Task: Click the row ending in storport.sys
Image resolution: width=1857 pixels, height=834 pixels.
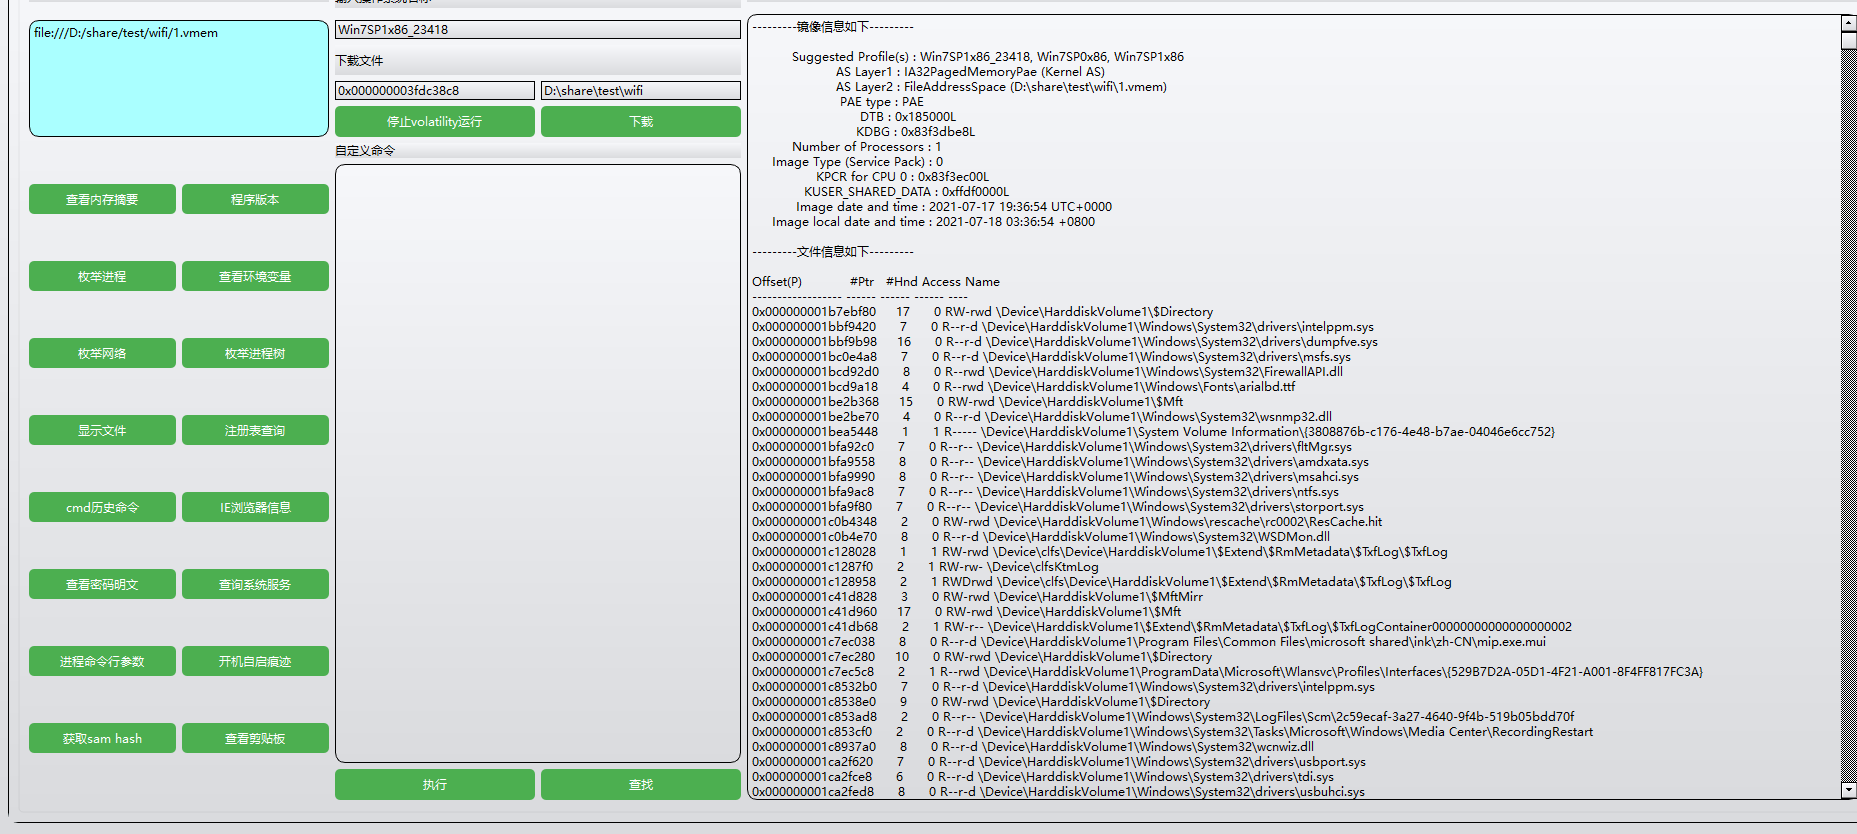Action: 1058,507
